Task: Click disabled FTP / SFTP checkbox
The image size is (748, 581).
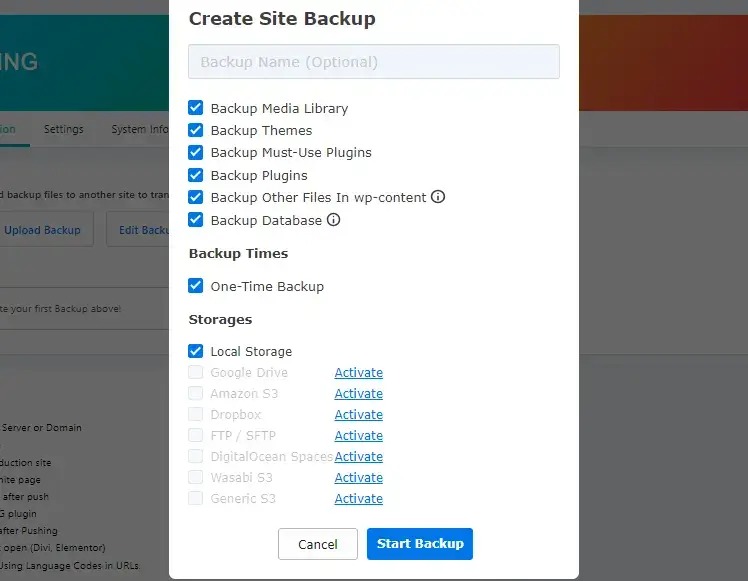Action: 196,435
